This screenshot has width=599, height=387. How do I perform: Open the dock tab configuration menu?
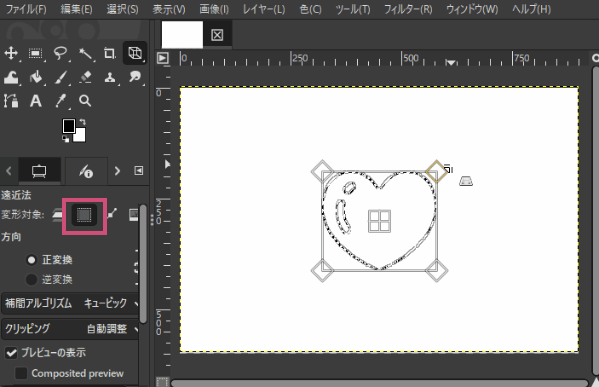tap(139, 171)
